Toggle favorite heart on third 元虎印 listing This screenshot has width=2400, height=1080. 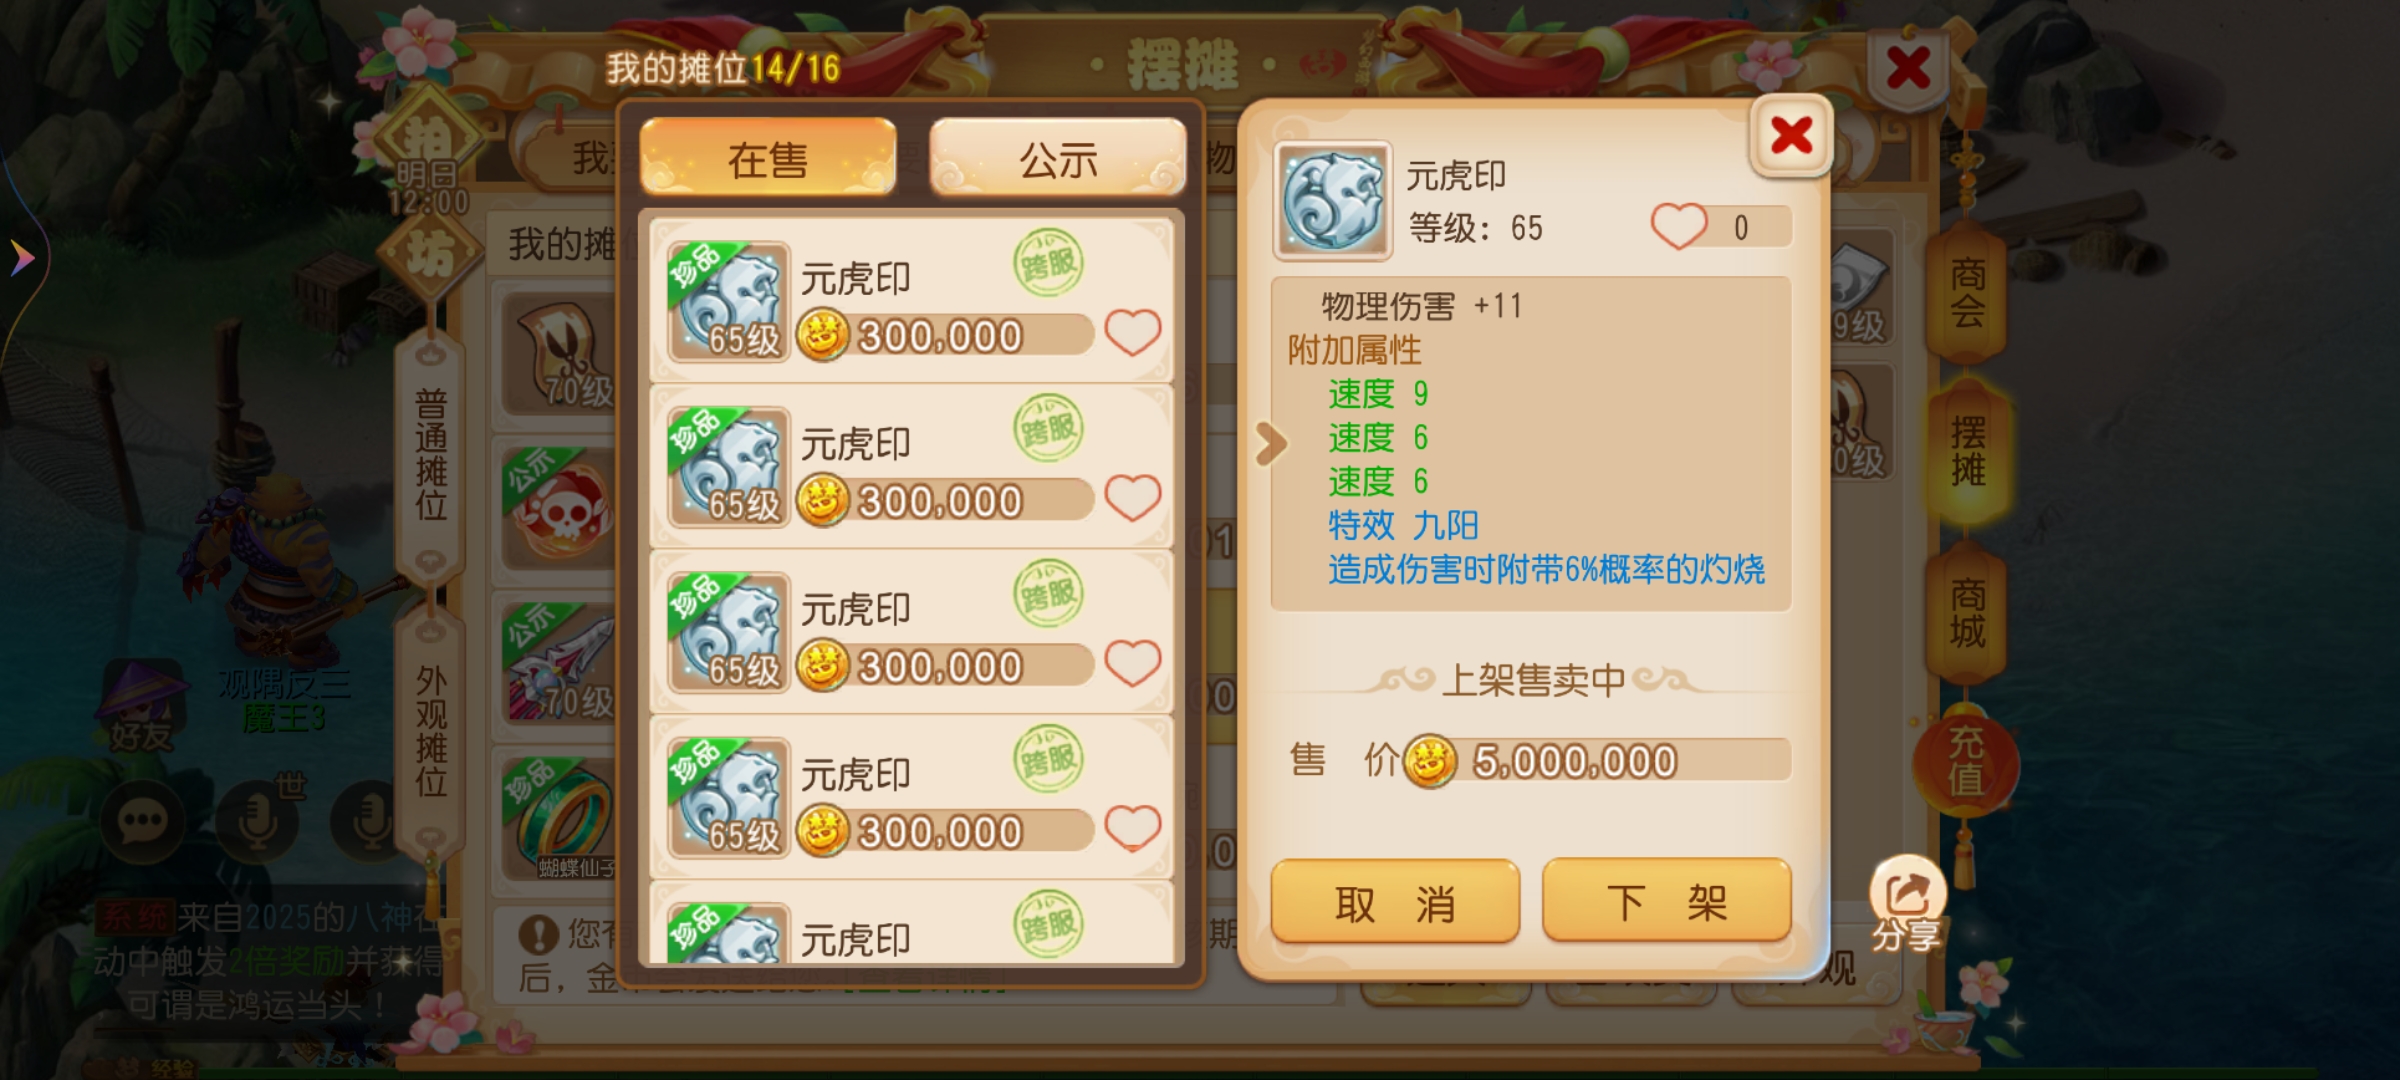coord(1132,663)
